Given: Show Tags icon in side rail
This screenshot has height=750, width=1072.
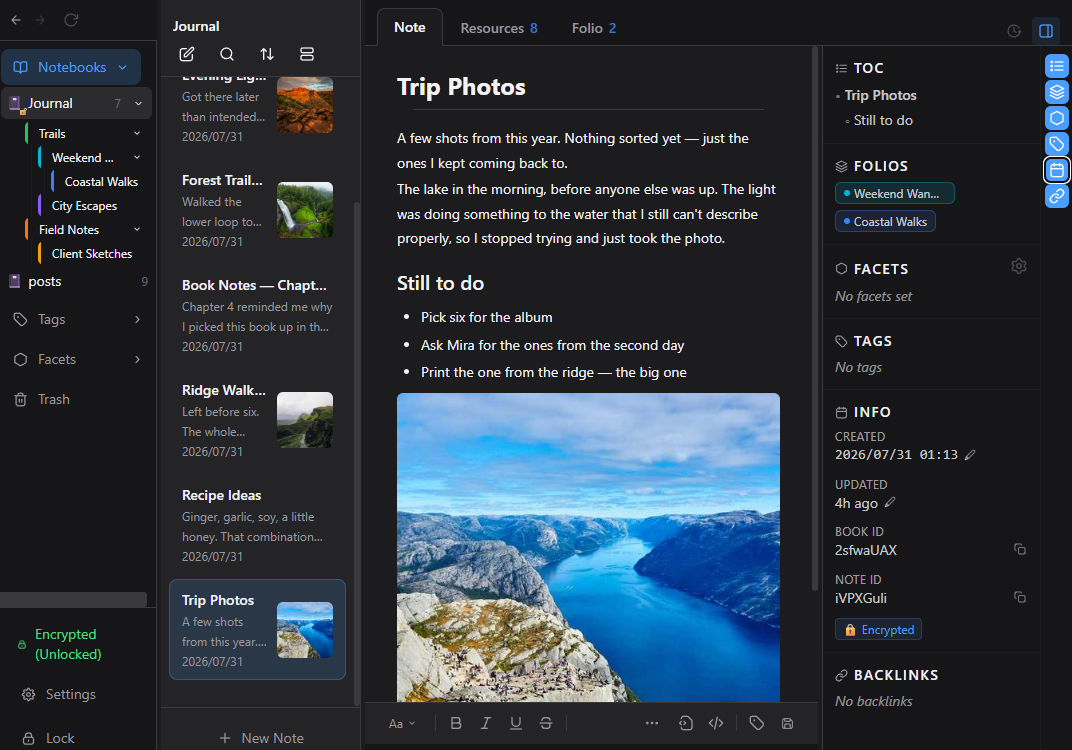Looking at the screenshot, I should [x=1057, y=144].
